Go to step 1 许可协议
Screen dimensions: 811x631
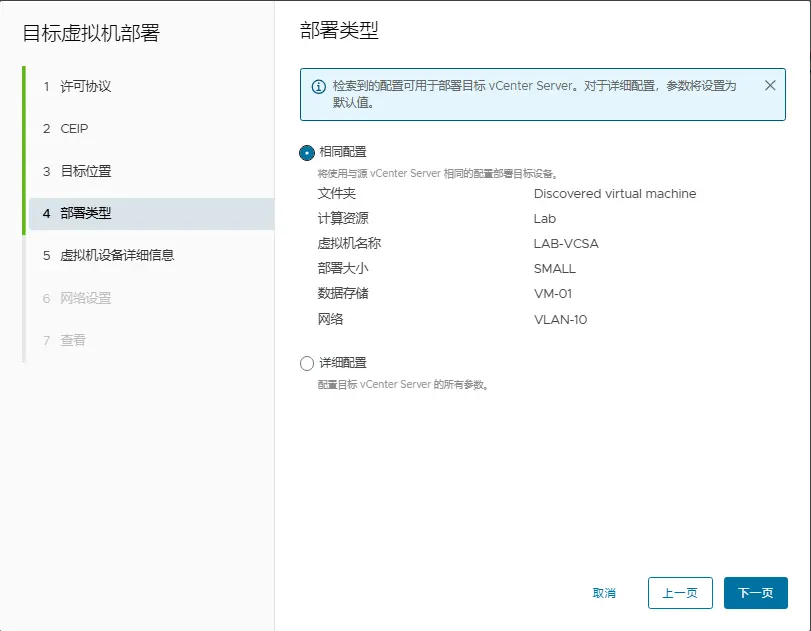[x=85, y=87]
